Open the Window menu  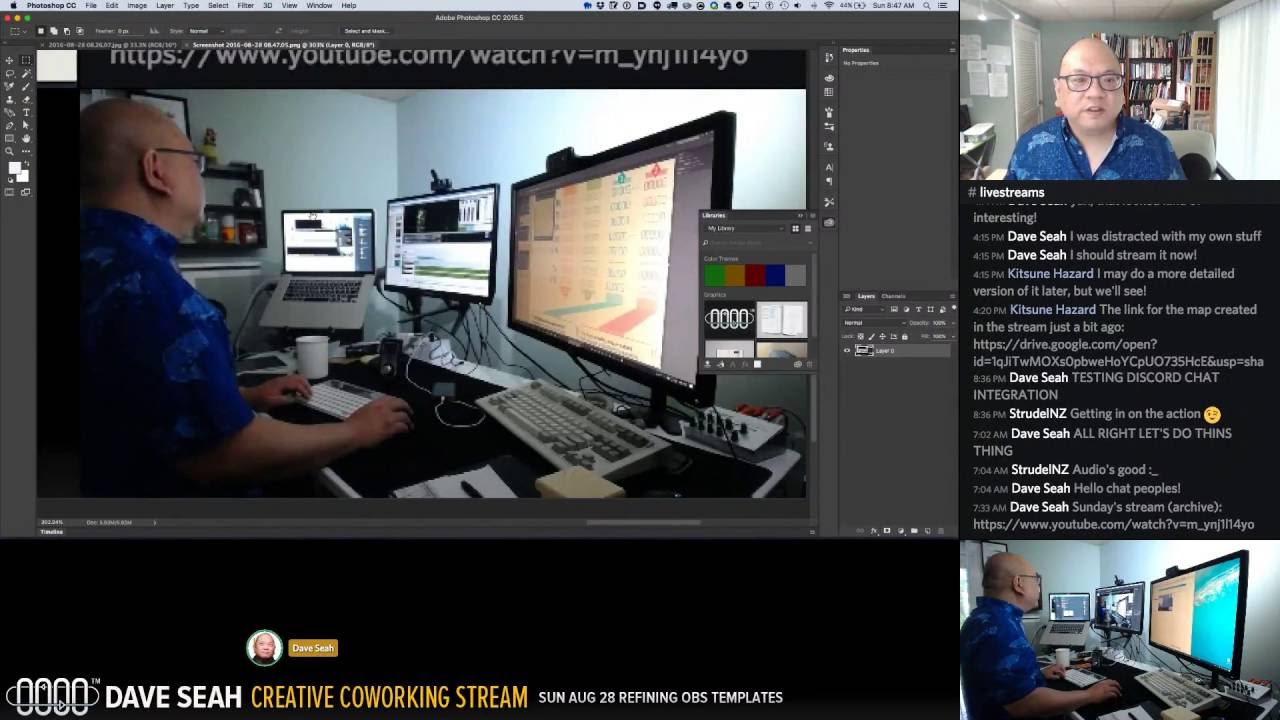tap(319, 5)
